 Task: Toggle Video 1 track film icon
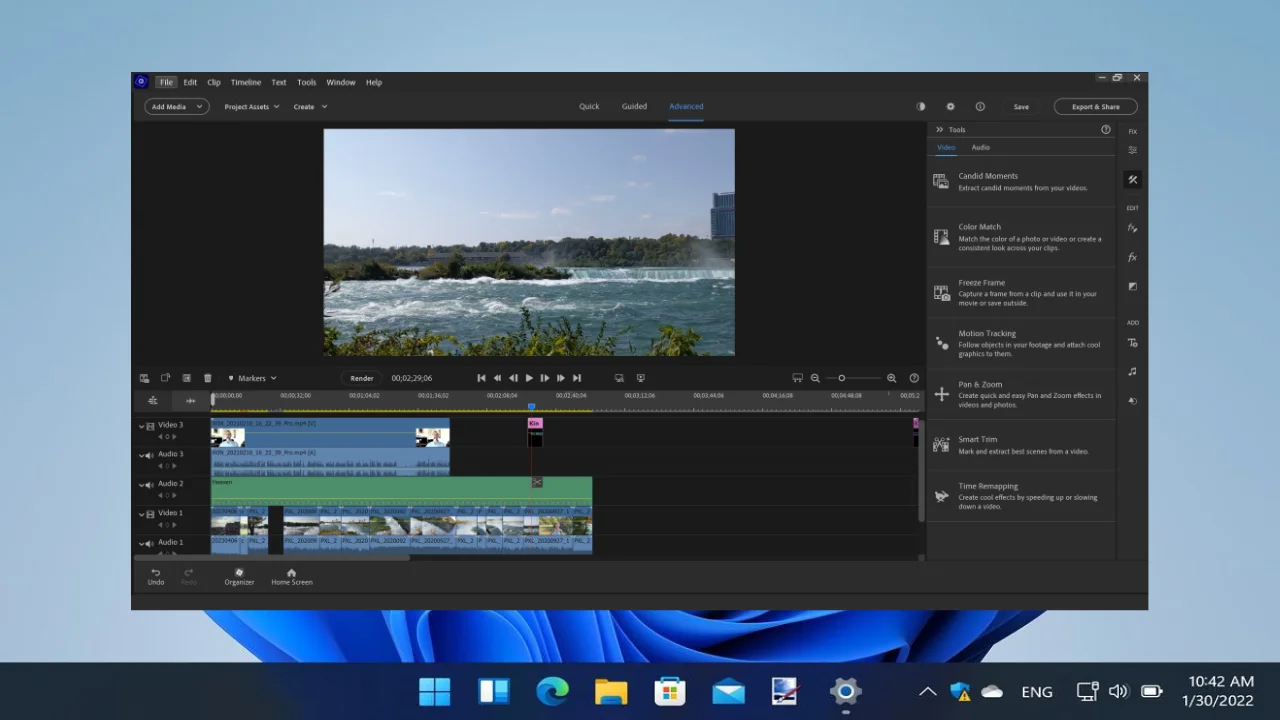click(x=151, y=513)
